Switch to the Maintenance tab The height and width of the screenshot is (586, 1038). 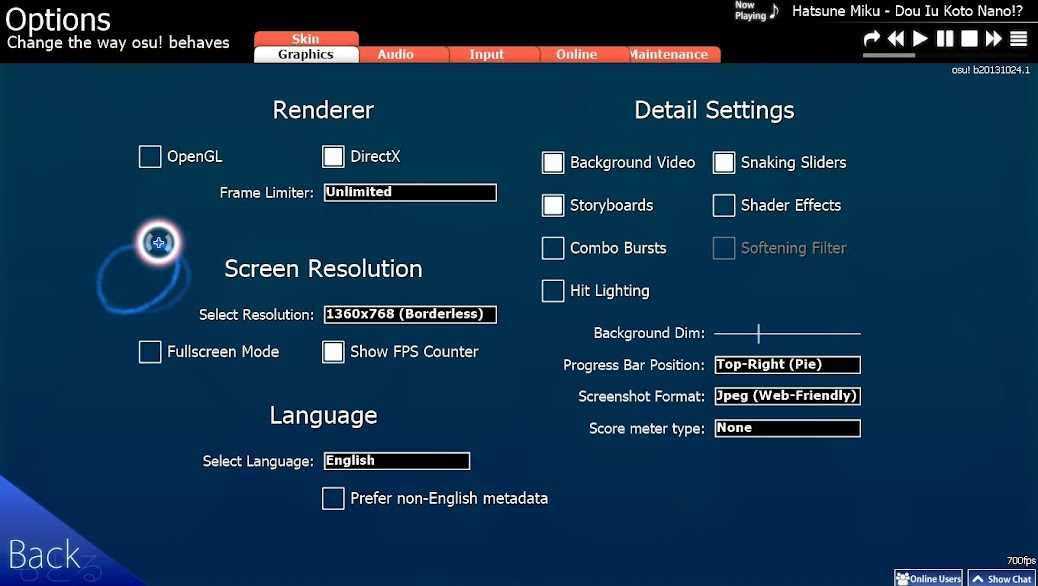tap(669, 54)
